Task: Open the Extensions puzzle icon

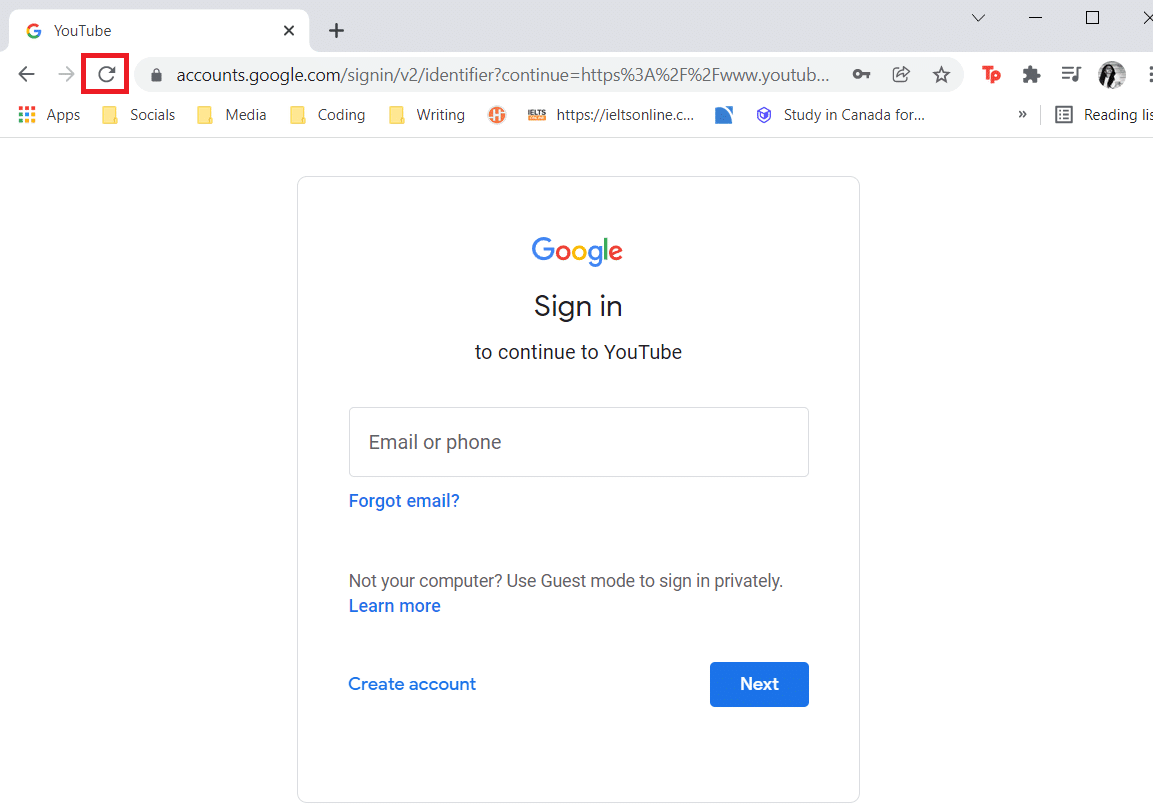Action: (x=1031, y=74)
